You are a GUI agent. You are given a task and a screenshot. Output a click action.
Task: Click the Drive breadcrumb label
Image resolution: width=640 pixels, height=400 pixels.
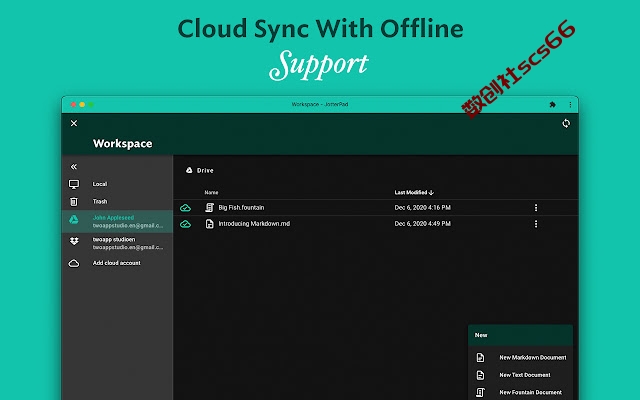point(205,171)
